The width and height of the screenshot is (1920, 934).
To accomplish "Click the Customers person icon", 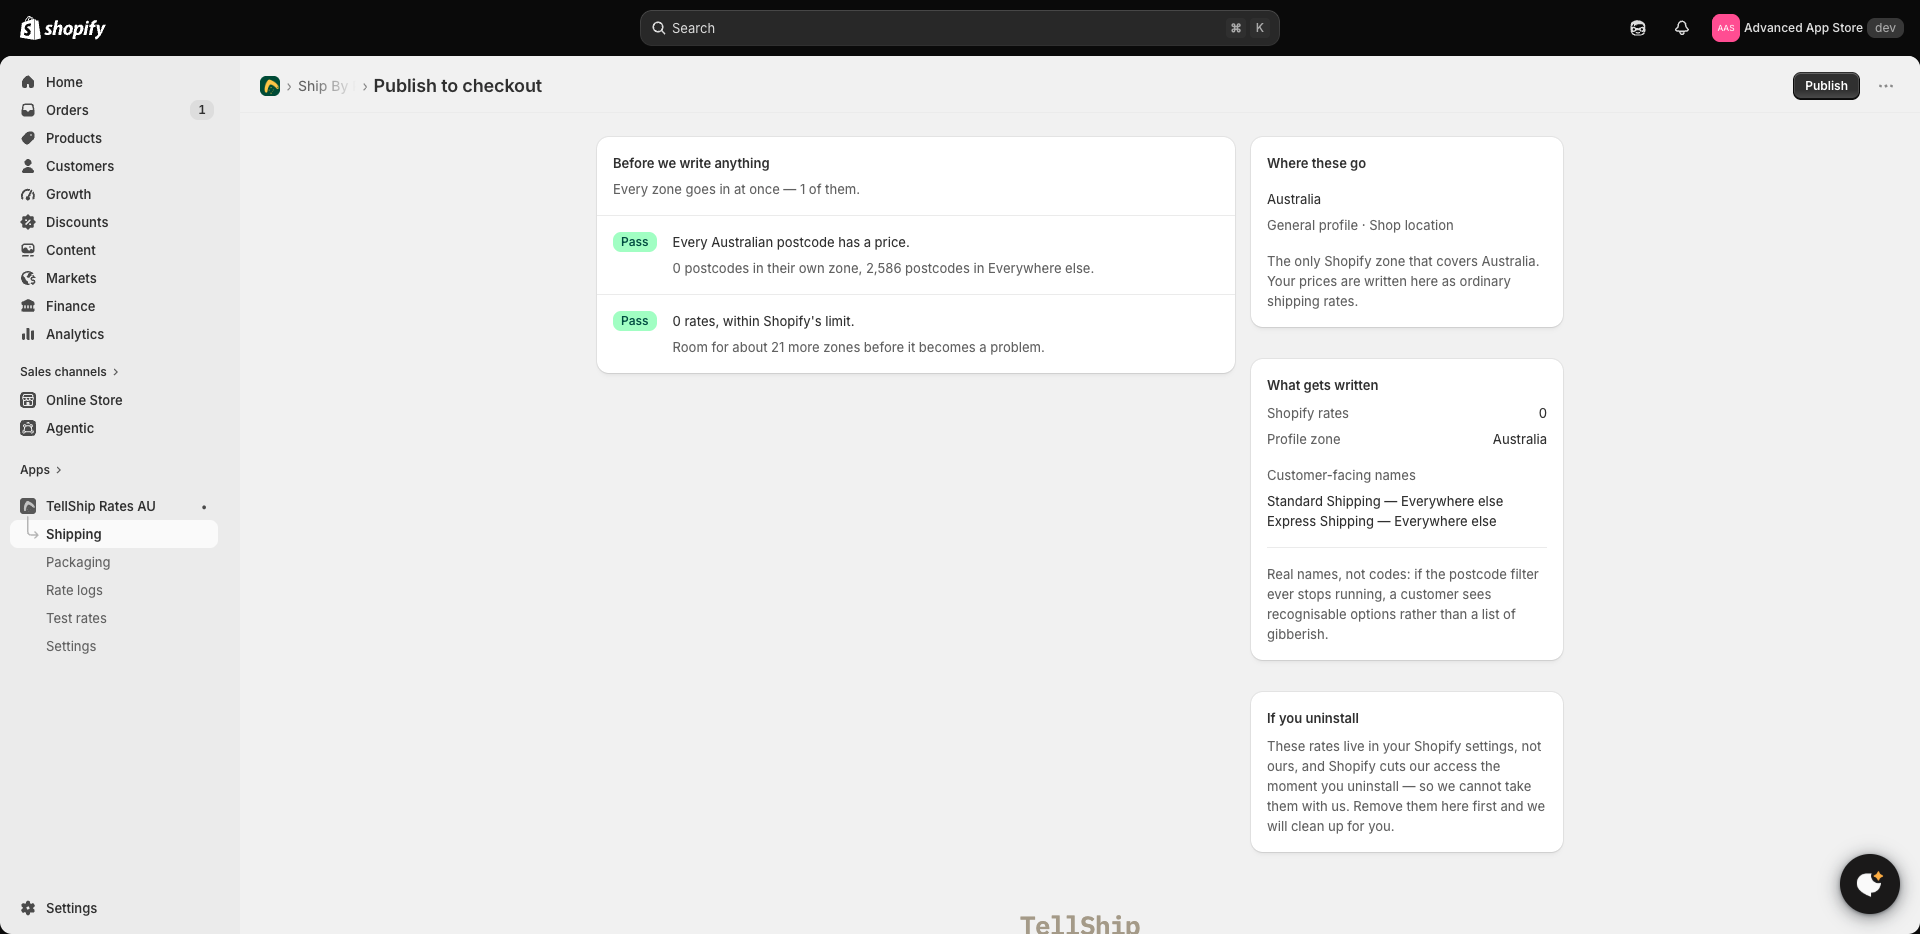I will (28, 166).
